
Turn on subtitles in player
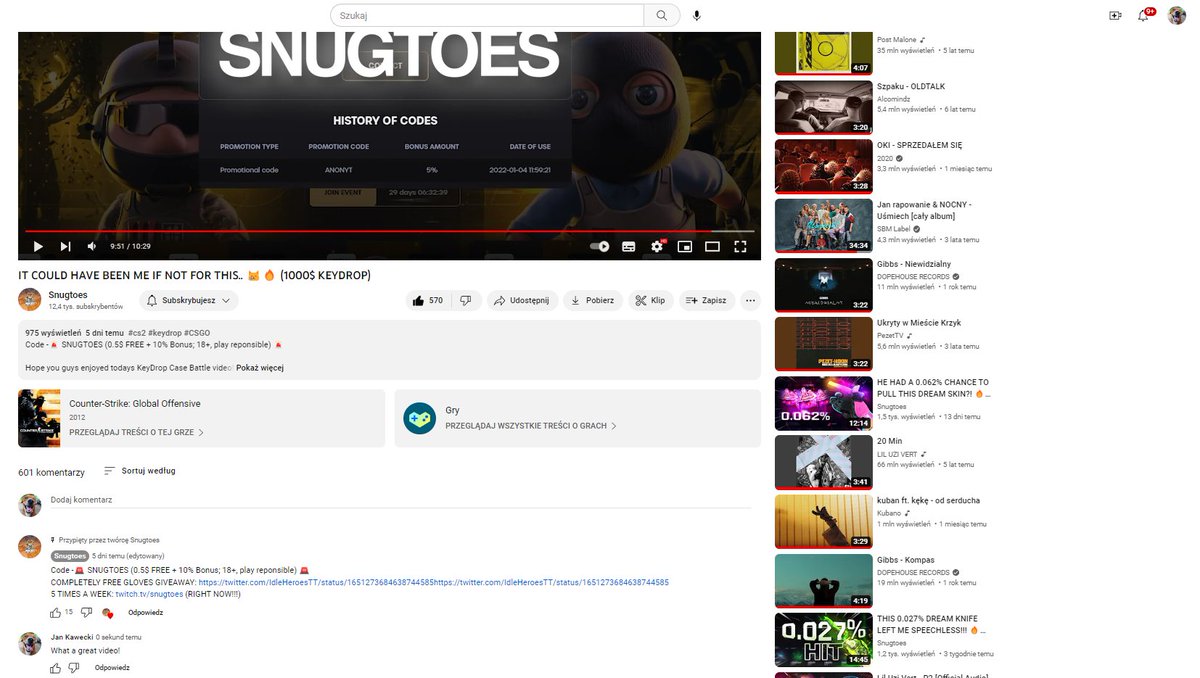[x=629, y=246]
